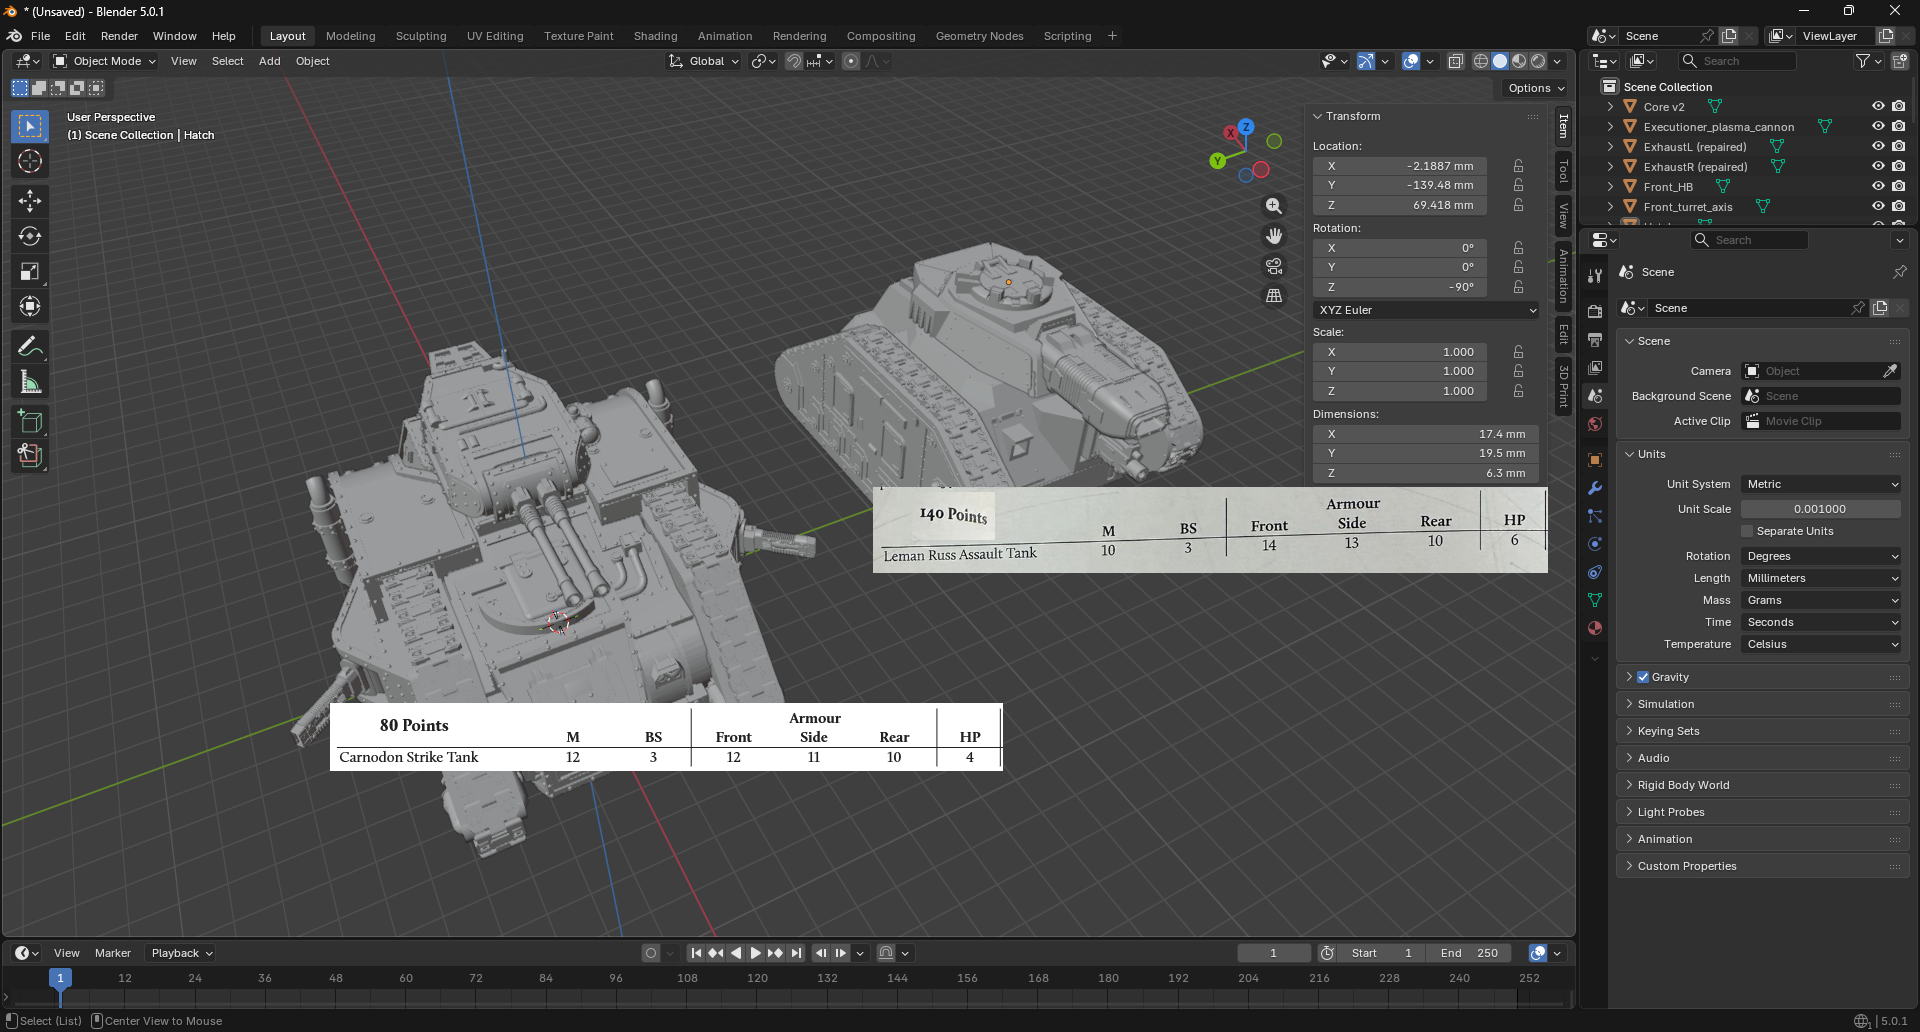Click the End frame field

pos(1469,953)
